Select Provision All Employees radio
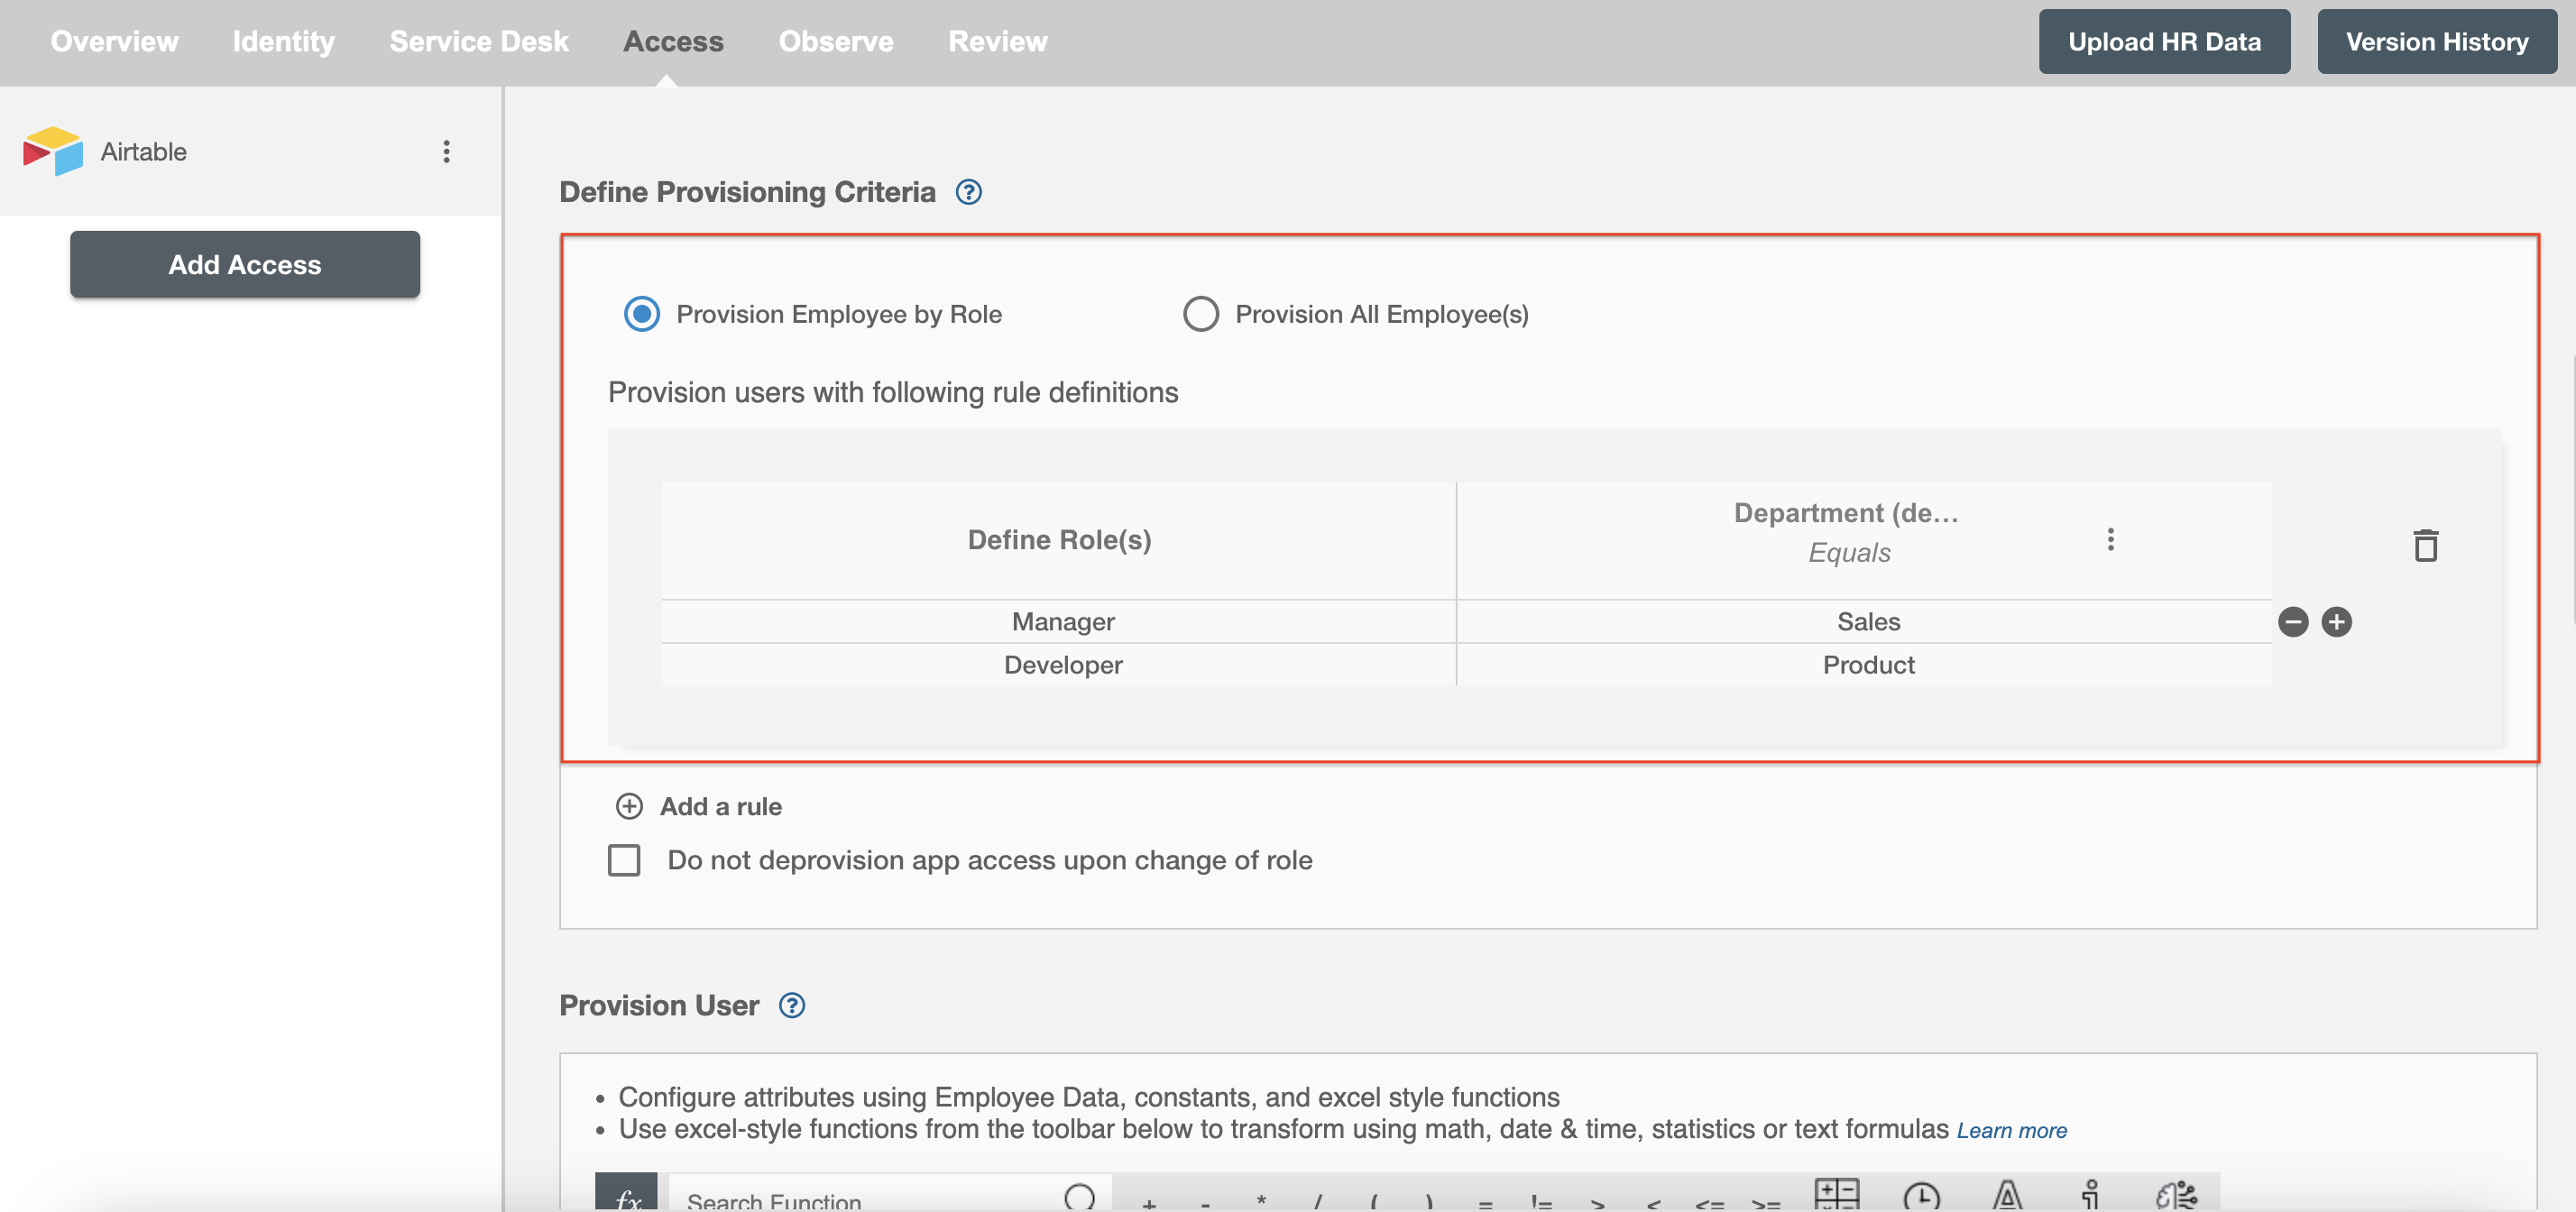The width and height of the screenshot is (2576, 1212). tap(1201, 310)
